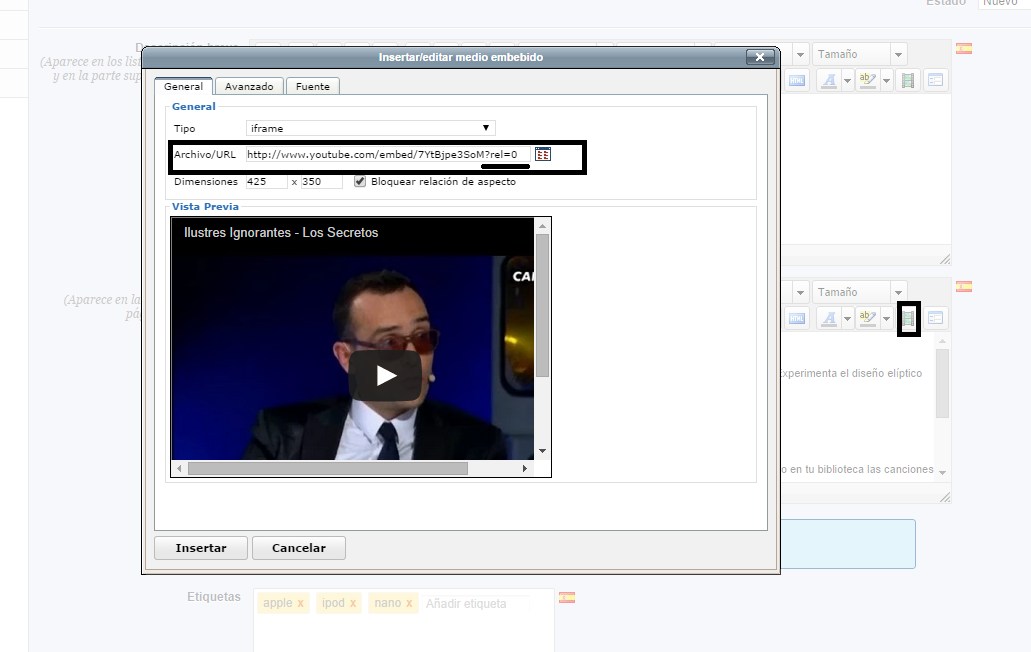Expand the lower text color dropdown arrow

point(847,319)
